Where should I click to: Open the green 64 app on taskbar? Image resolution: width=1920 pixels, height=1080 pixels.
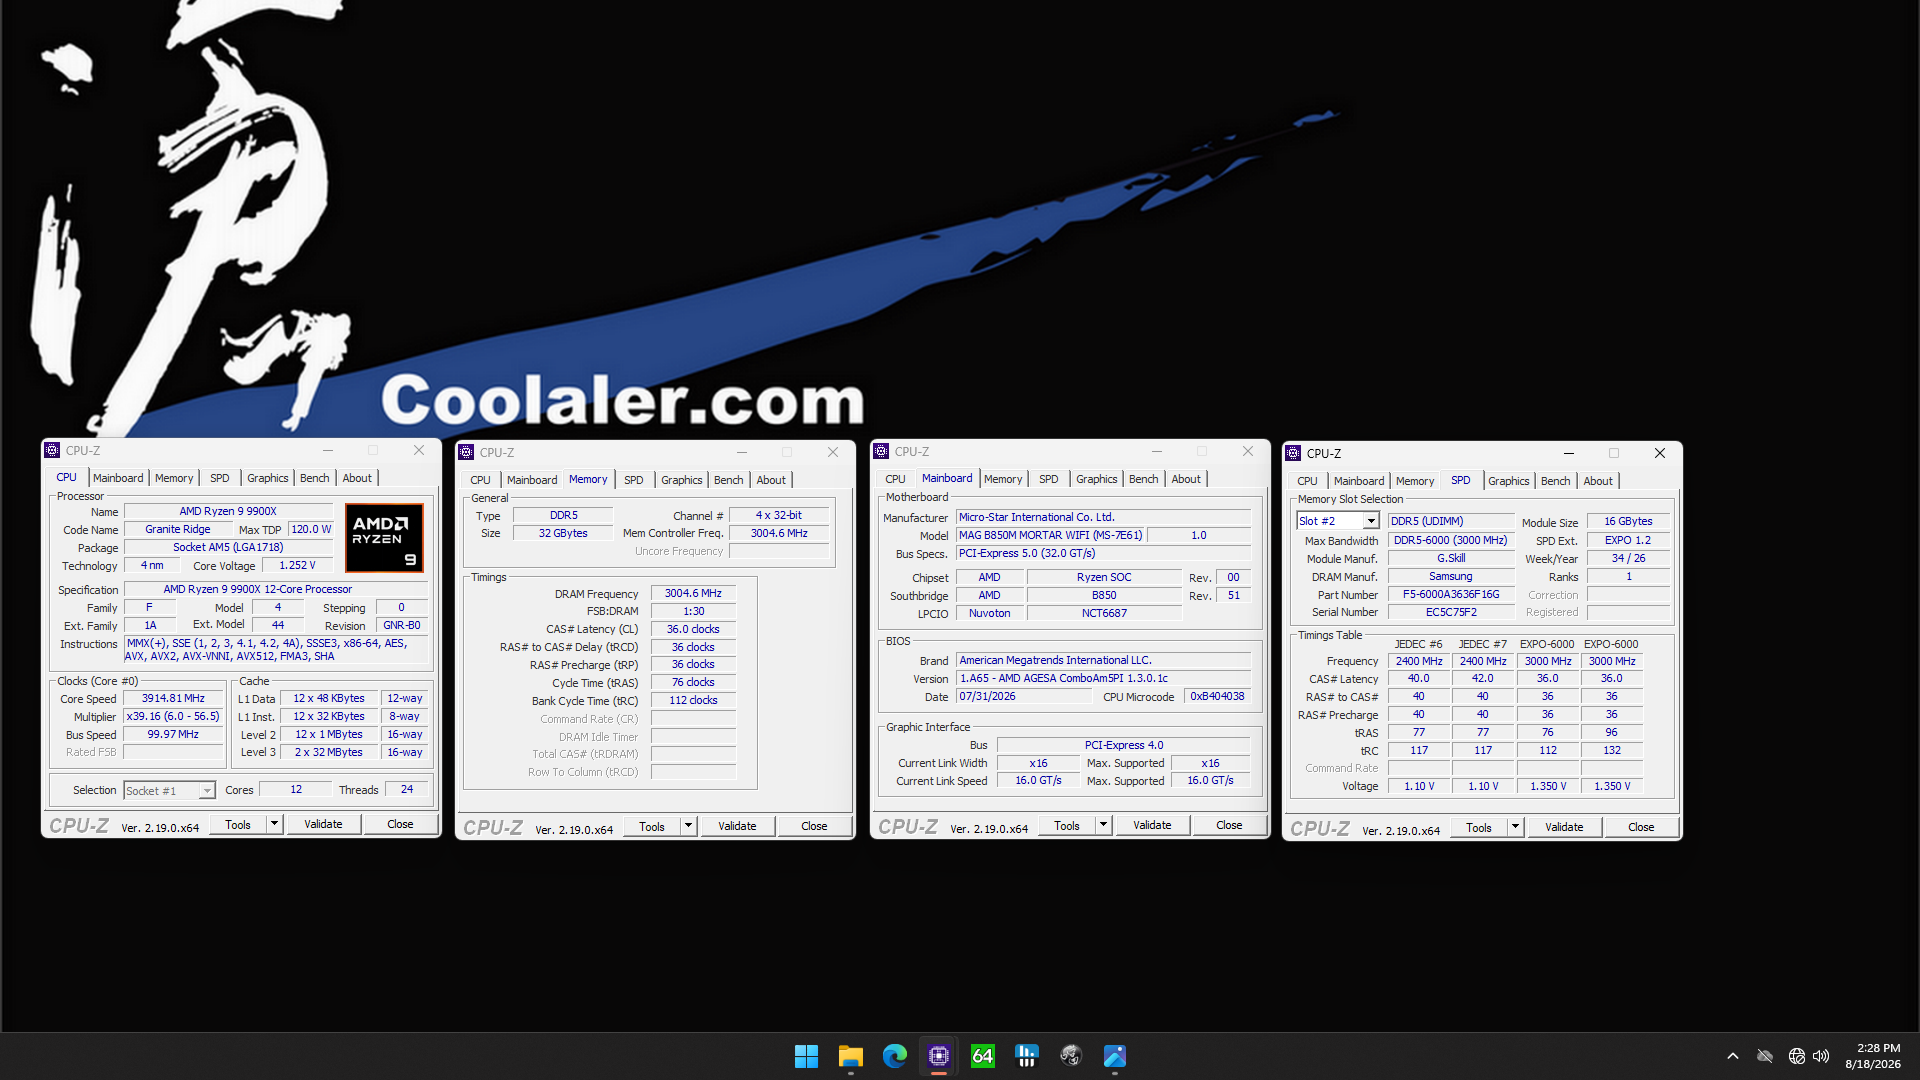click(982, 1056)
